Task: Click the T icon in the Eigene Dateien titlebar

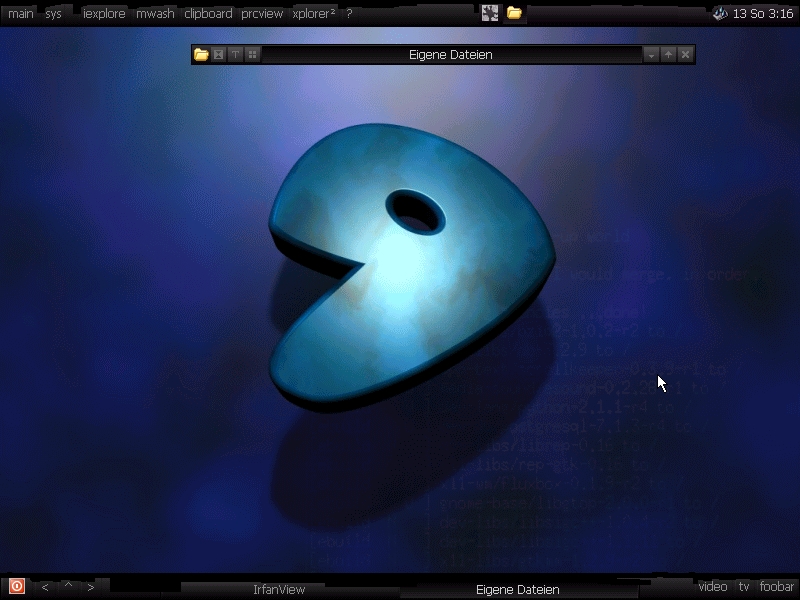Action: pyautogui.click(x=235, y=55)
